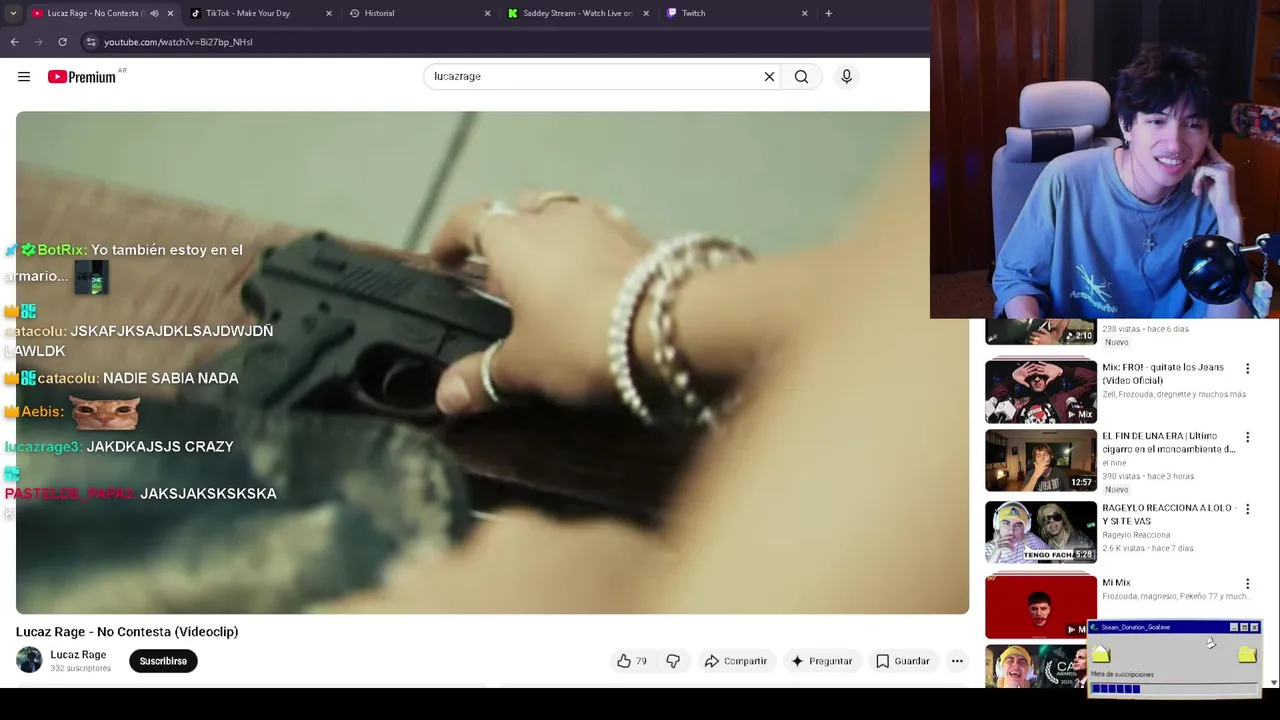Dislike the video with thumbs down

click(x=673, y=661)
